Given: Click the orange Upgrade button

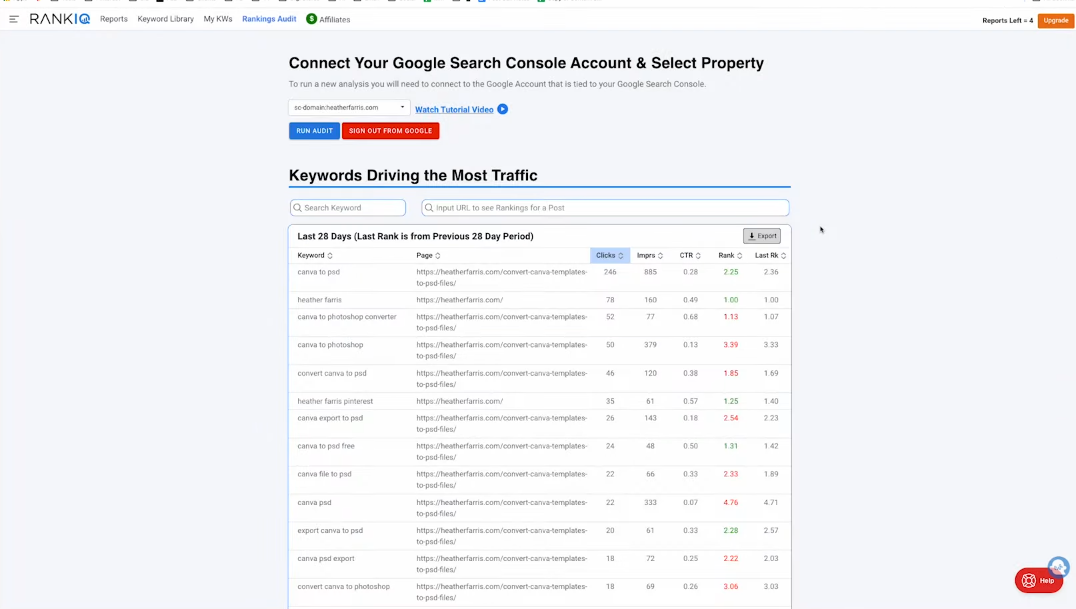Looking at the screenshot, I should click(x=1055, y=20).
